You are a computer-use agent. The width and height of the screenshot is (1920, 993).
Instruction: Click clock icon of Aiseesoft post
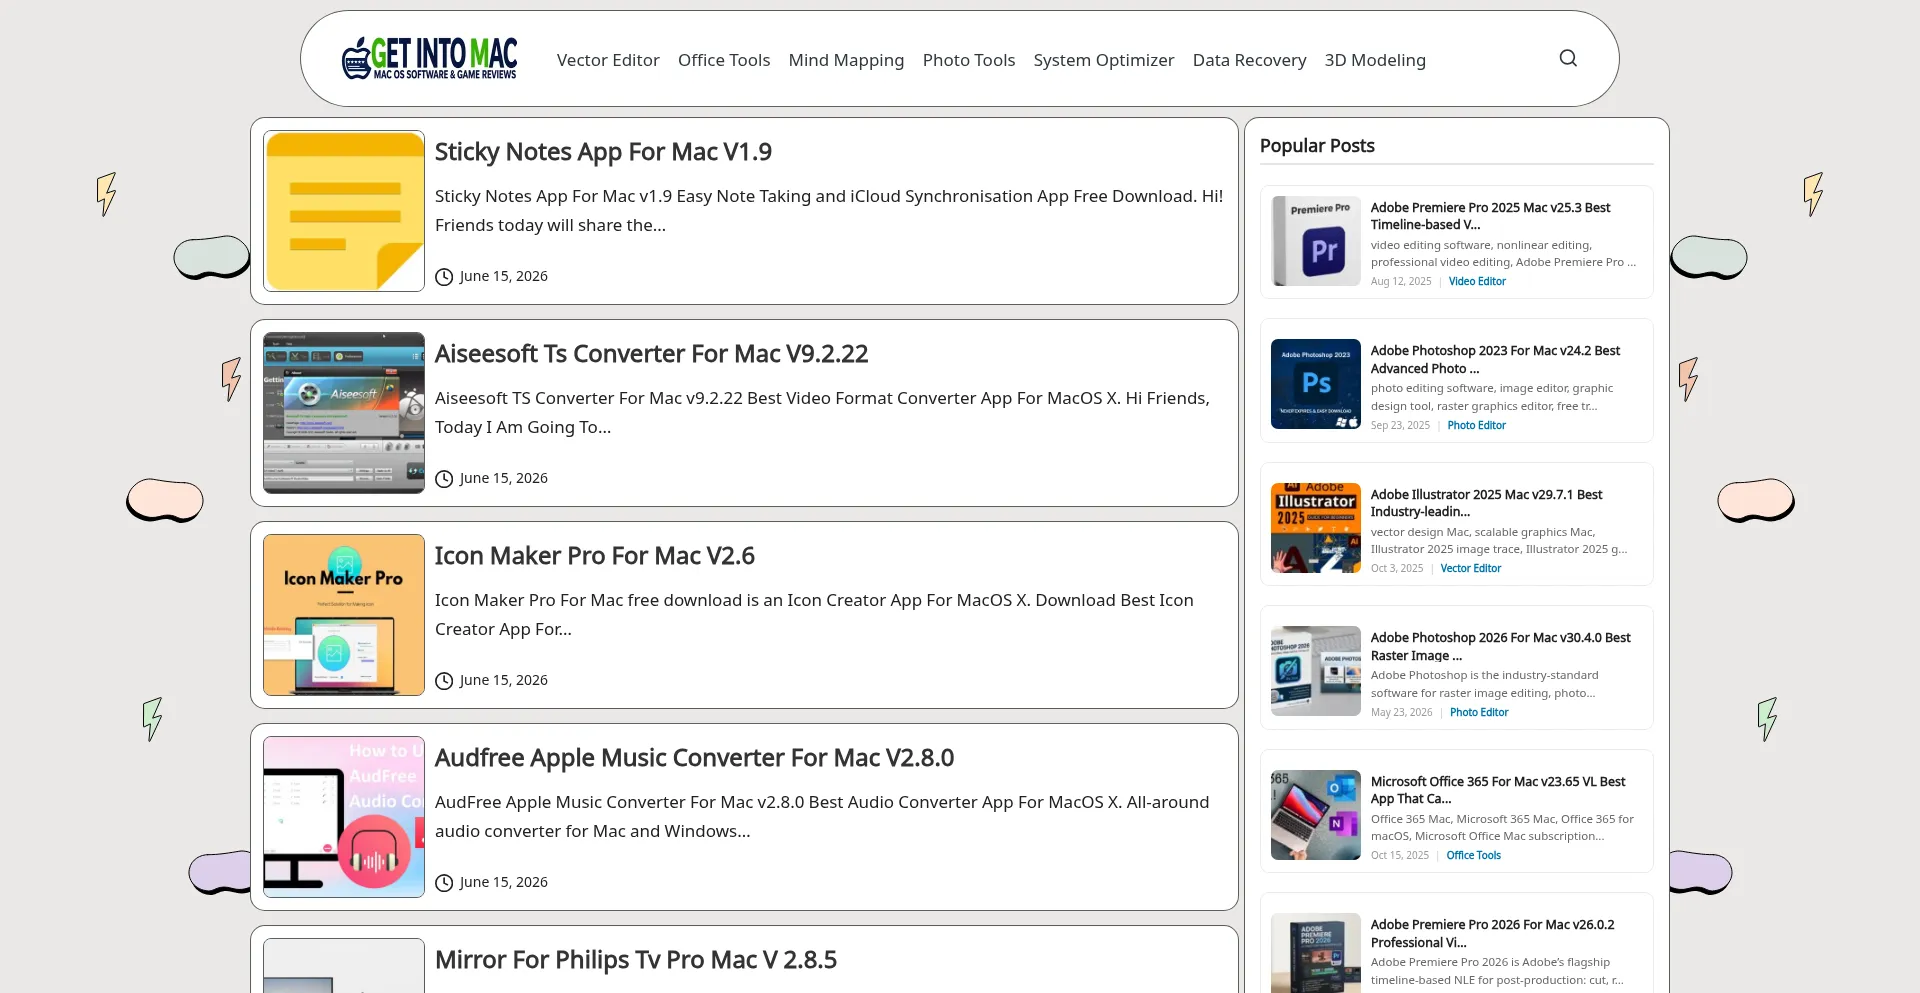tap(444, 479)
